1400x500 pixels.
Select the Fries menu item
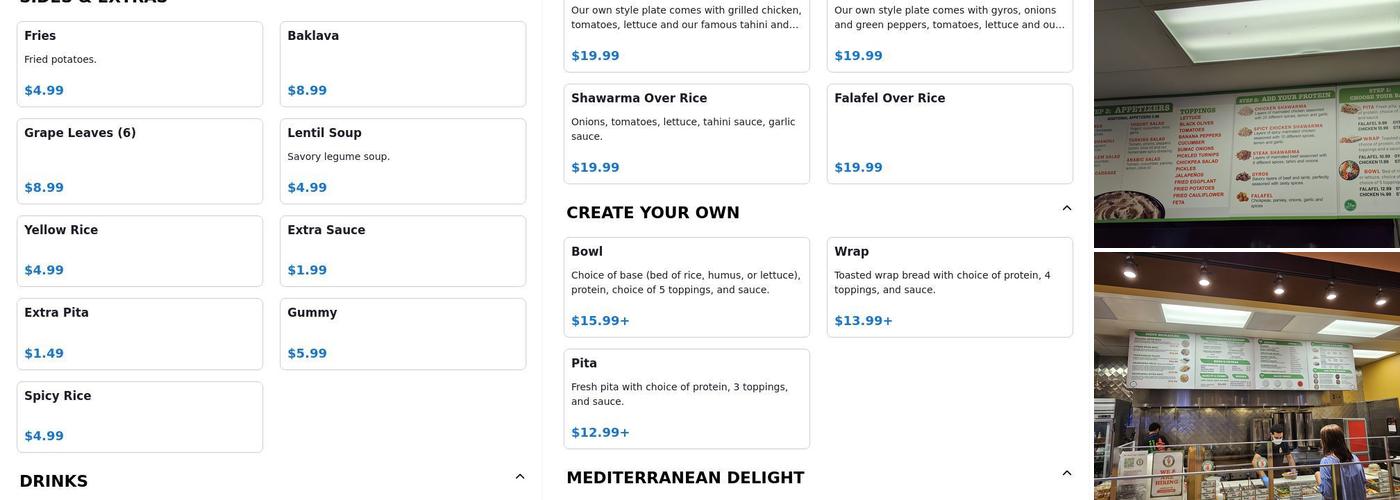140,64
